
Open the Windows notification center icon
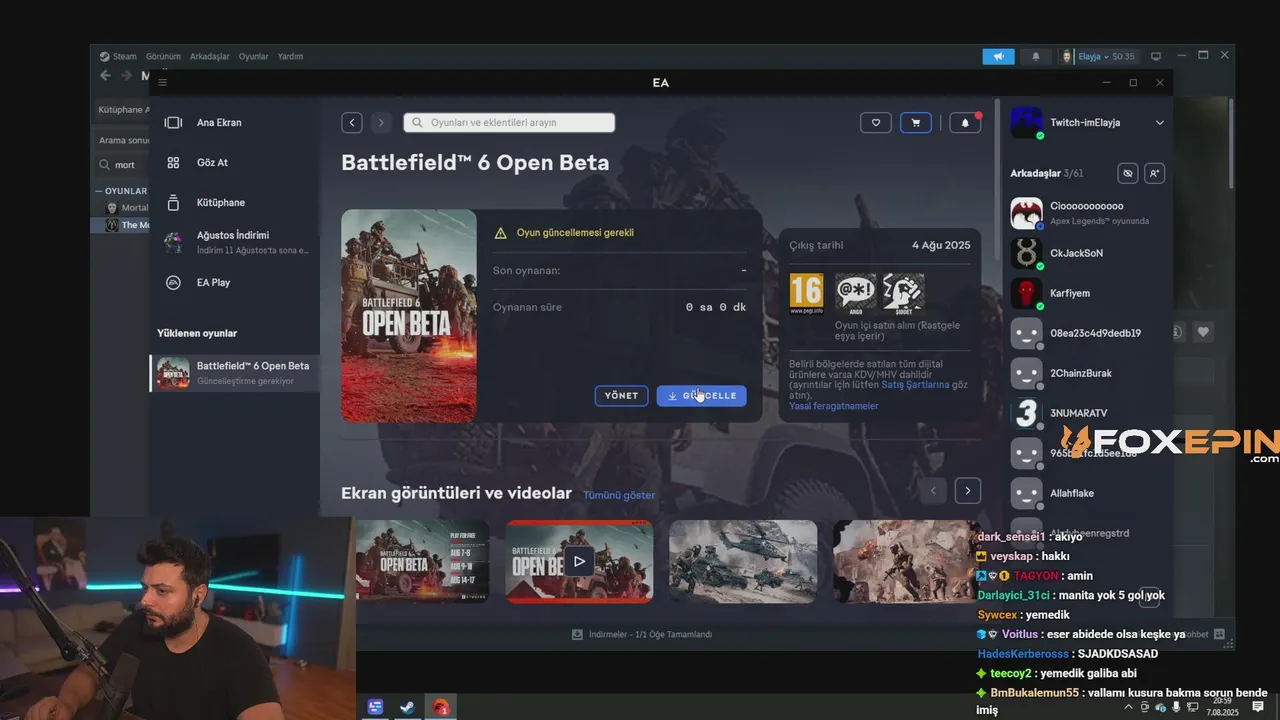coord(1258,707)
